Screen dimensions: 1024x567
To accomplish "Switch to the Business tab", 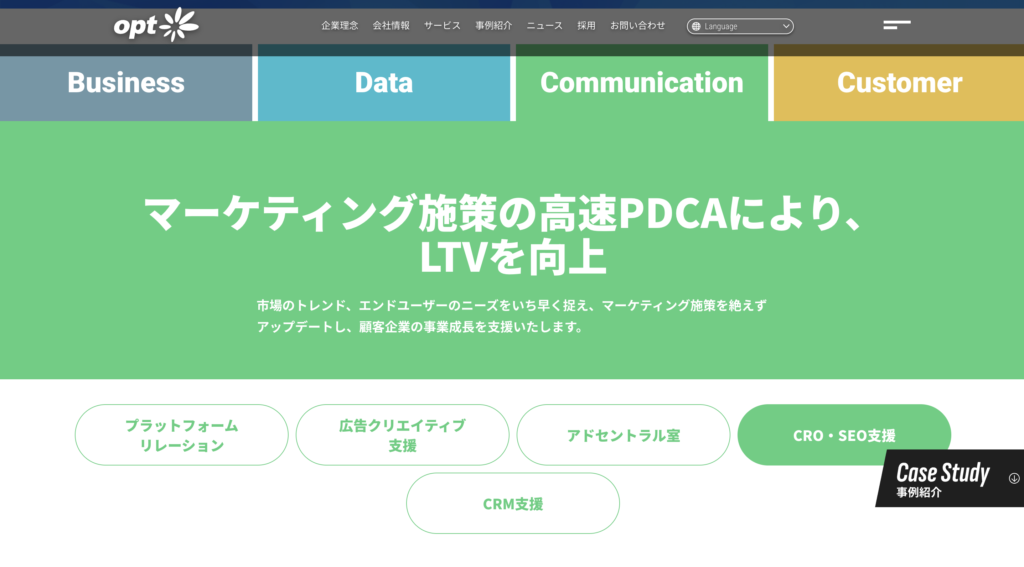I will tap(126, 83).
